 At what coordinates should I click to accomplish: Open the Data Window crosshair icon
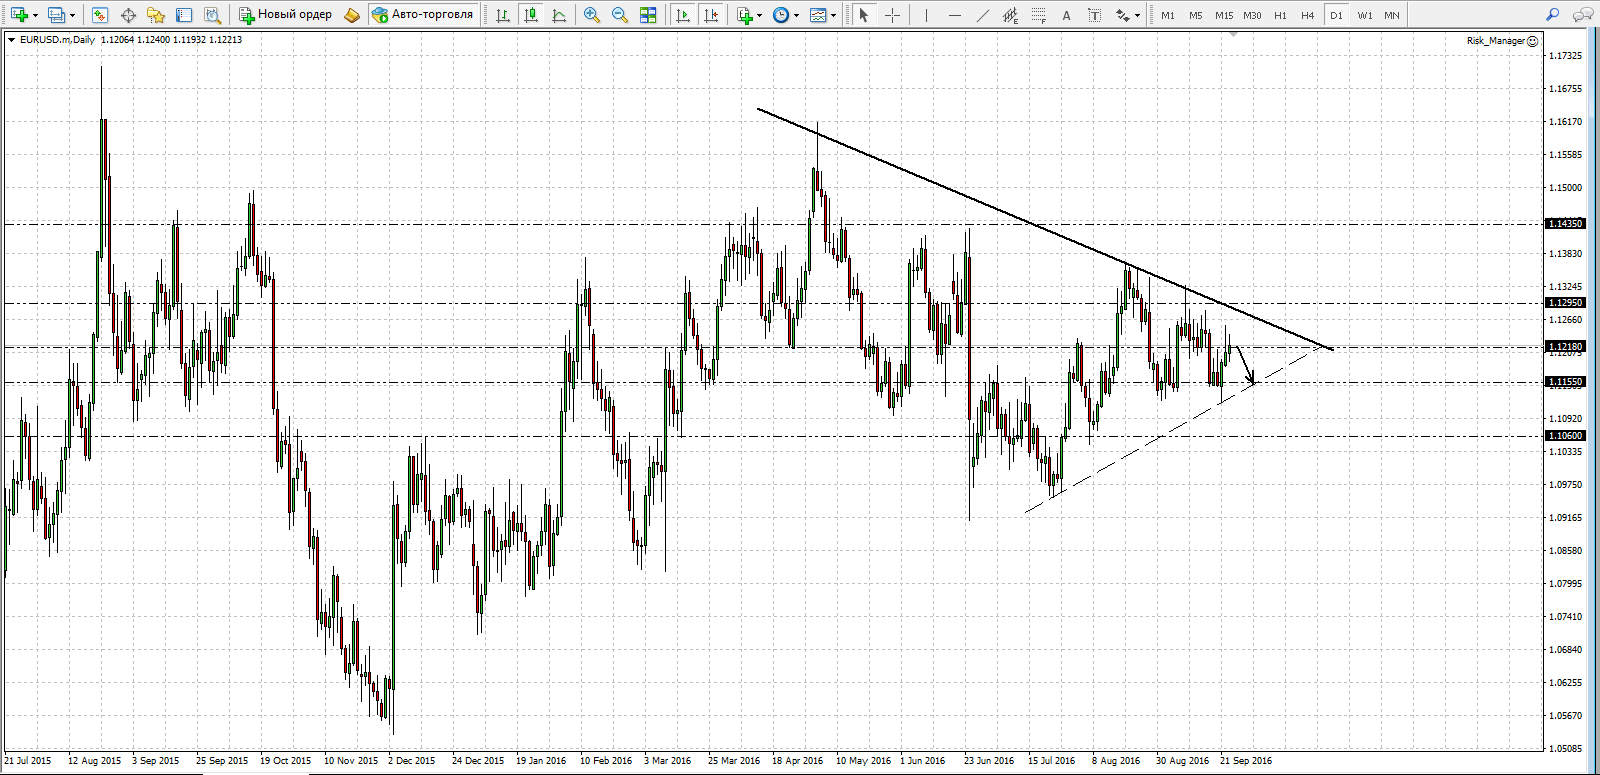[x=128, y=15]
